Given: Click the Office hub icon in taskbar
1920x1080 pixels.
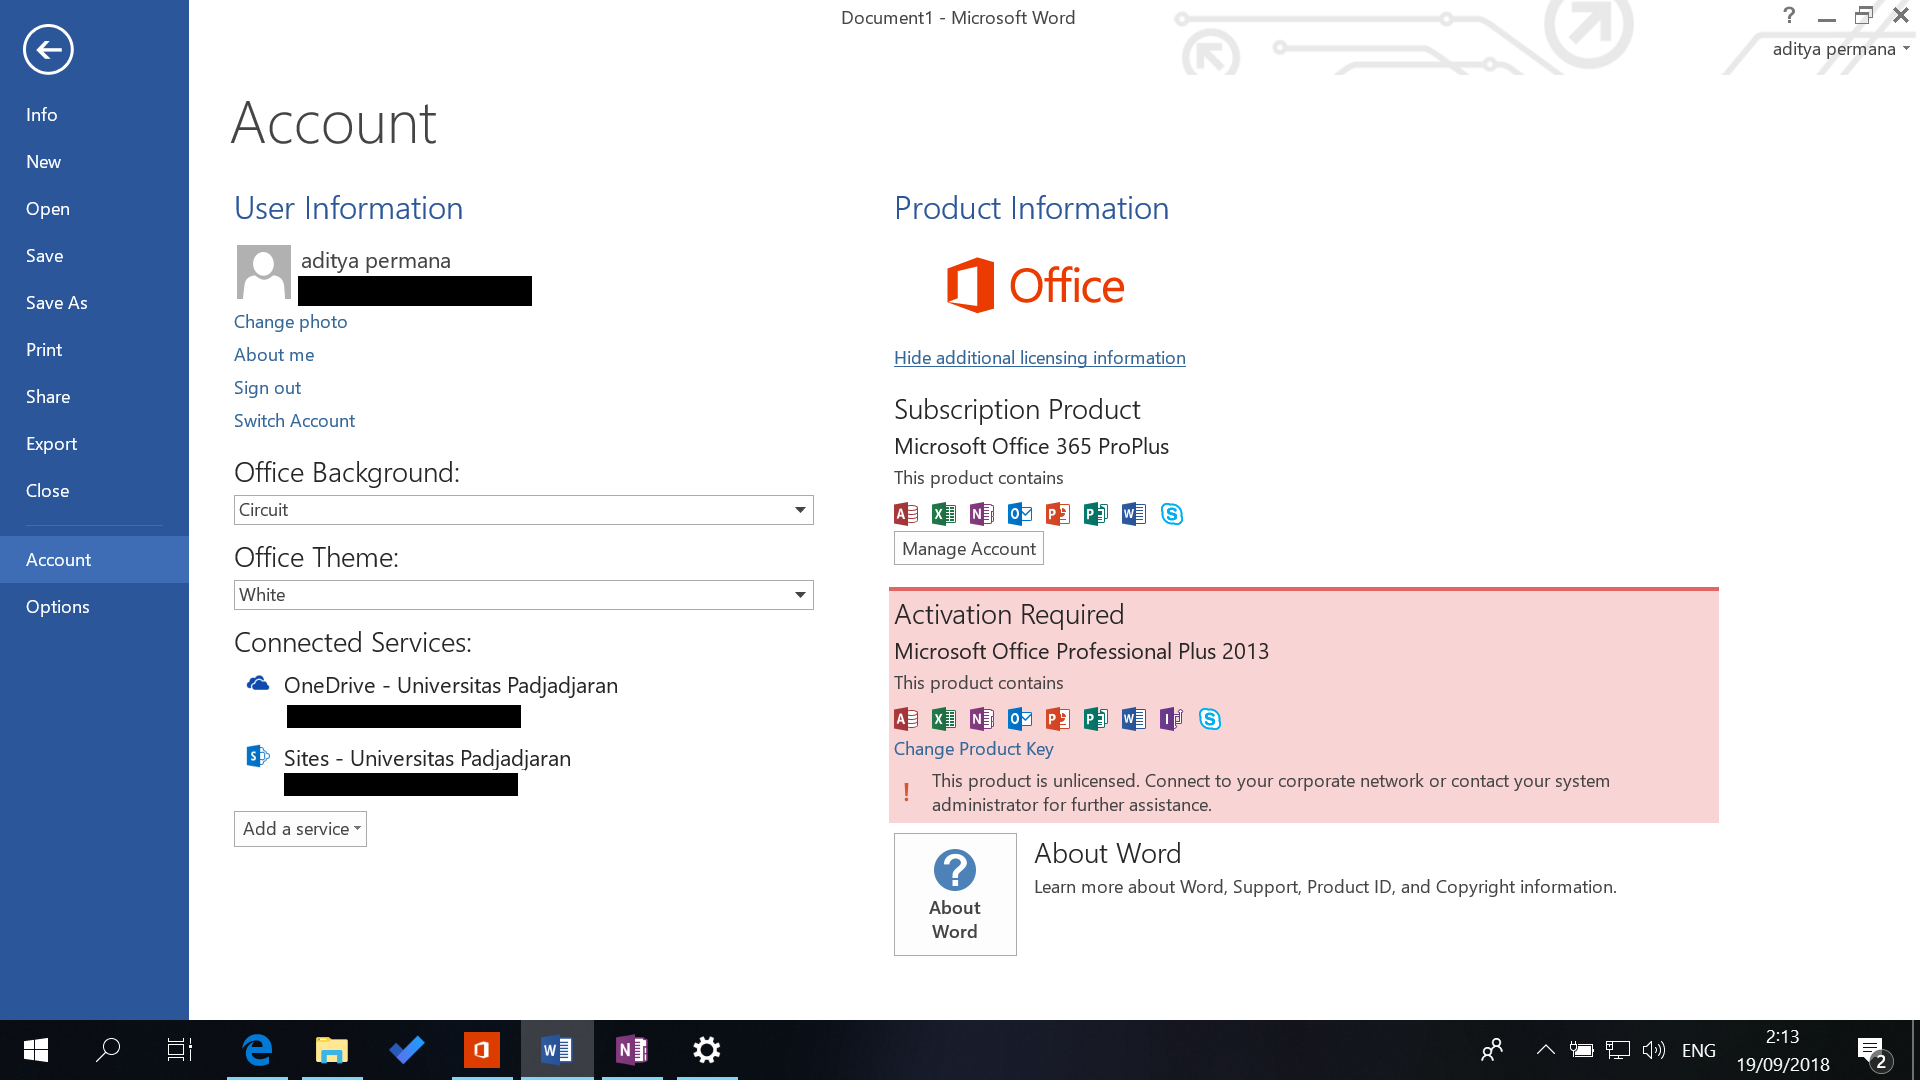Looking at the screenshot, I should point(481,1050).
